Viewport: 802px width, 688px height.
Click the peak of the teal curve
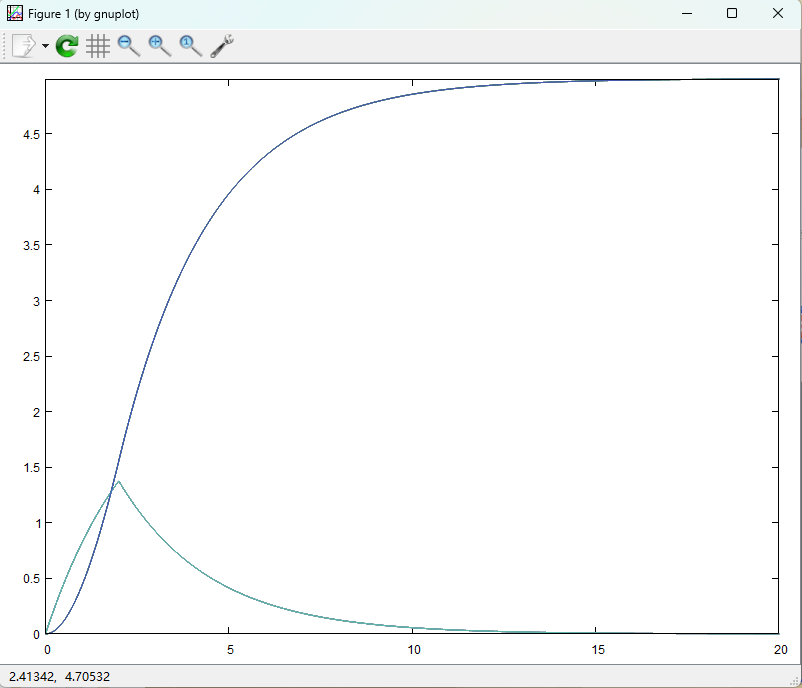[x=119, y=481]
